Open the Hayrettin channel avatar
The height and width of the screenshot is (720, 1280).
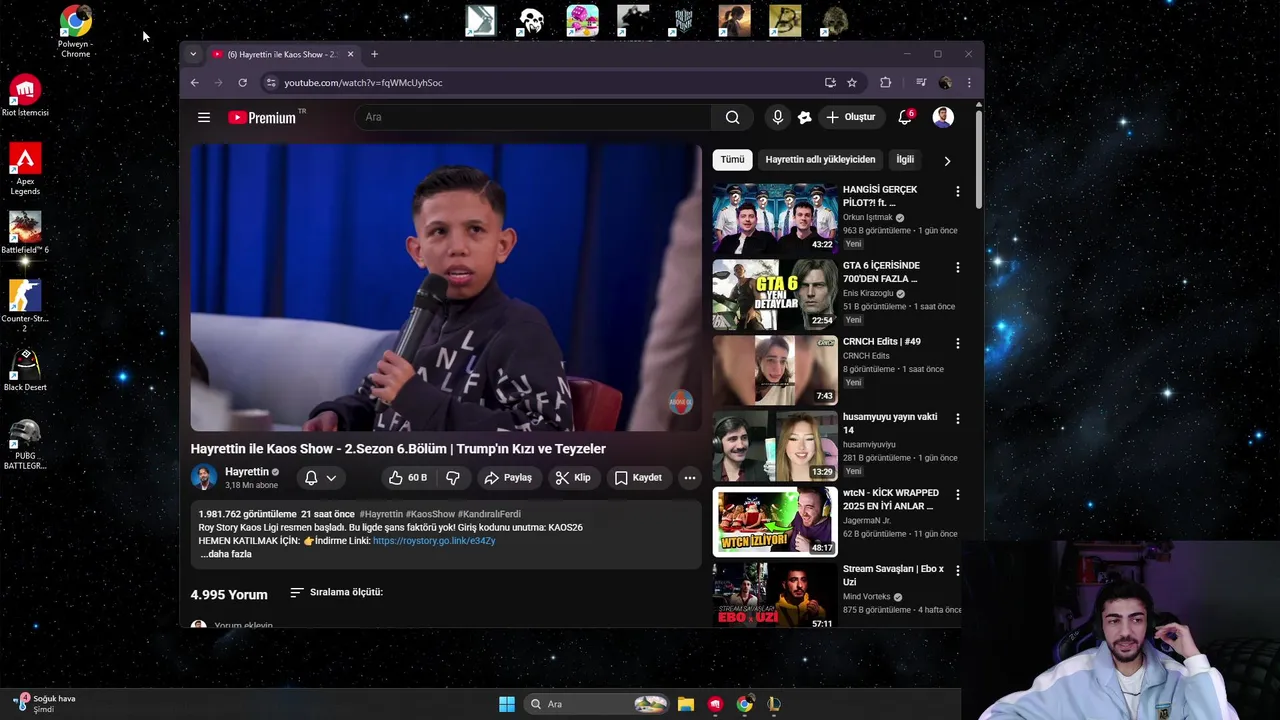[x=204, y=477]
